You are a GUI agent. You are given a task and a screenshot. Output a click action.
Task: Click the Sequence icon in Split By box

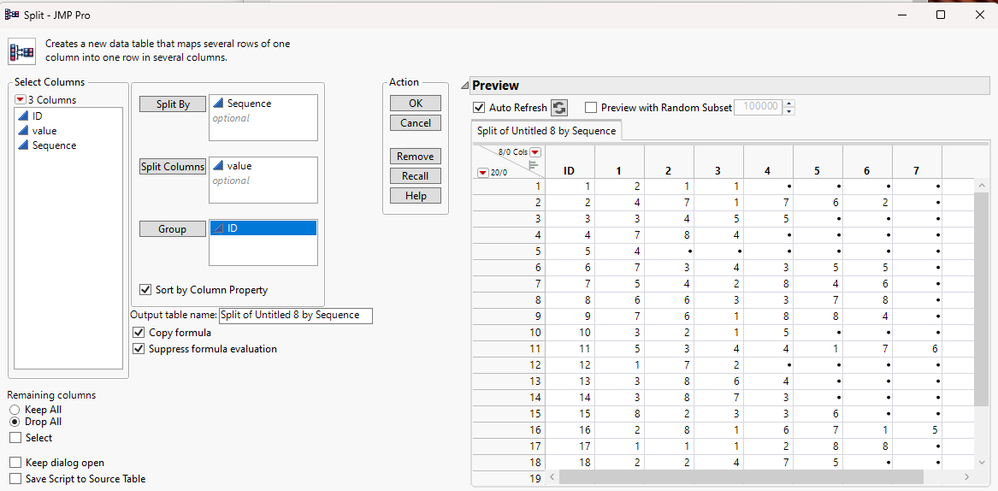point(218,103)
